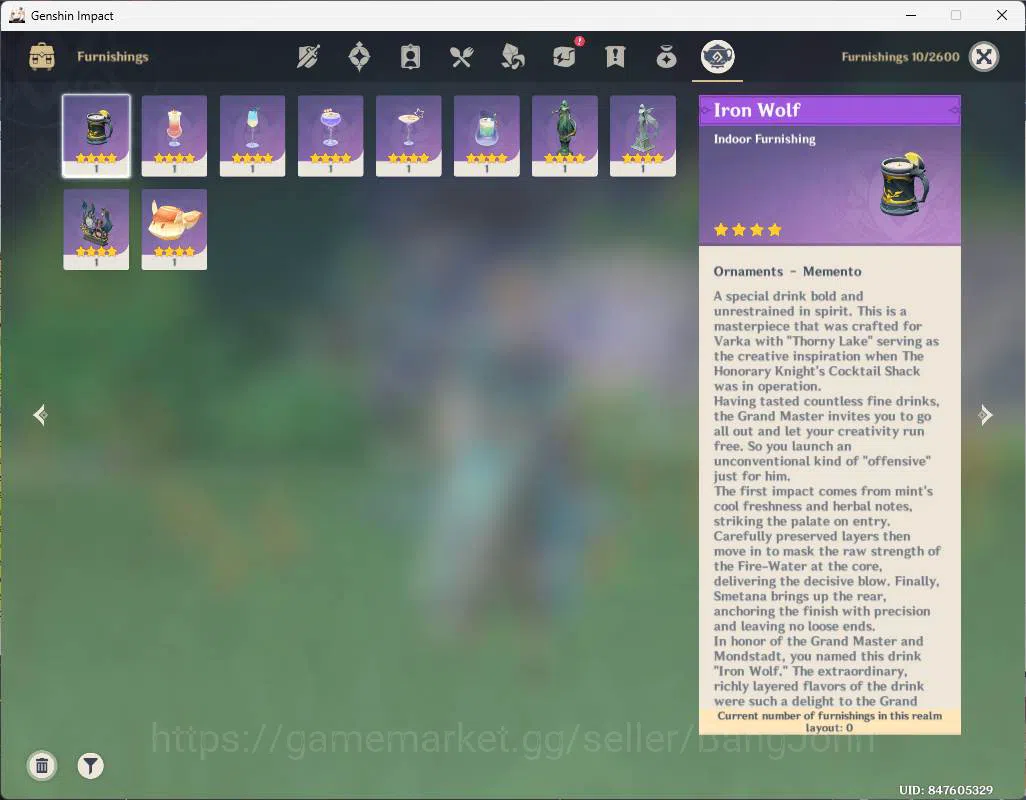Screen dimensions: 1026x800
Task: Select the tall blue-yellow drink furnishing
Action: click(253, 136)
